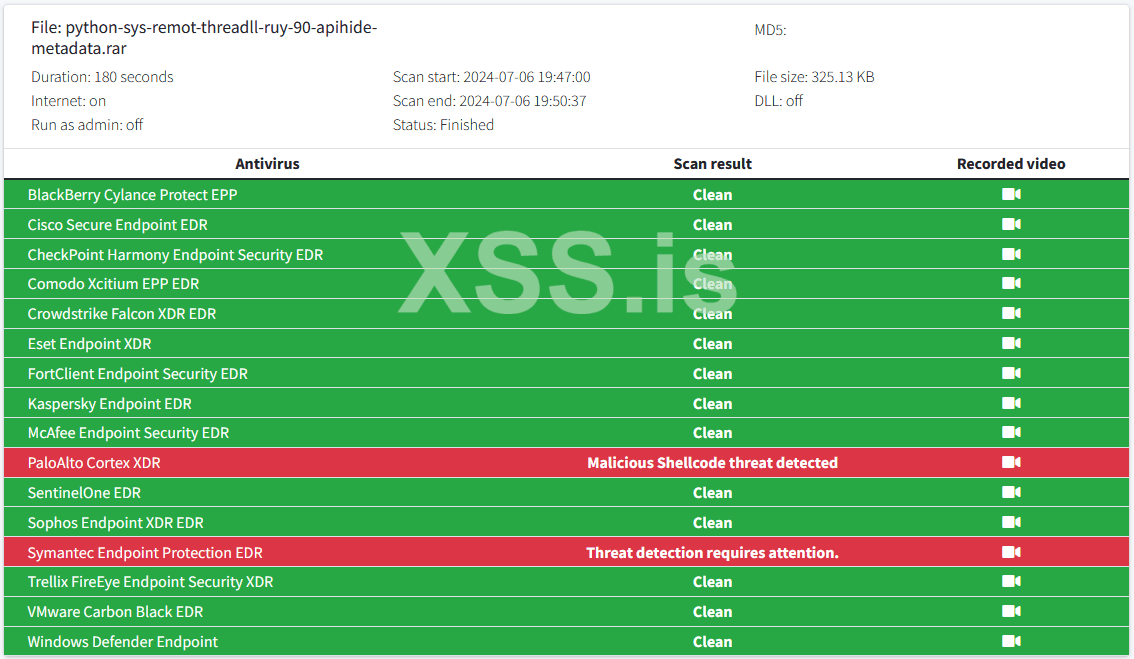Viewport: 1134px width, 659px height.
Task: Play CheckPoint Harmony Endpoint Security video
Action: pyautogui.click(x=1011, y=254)
